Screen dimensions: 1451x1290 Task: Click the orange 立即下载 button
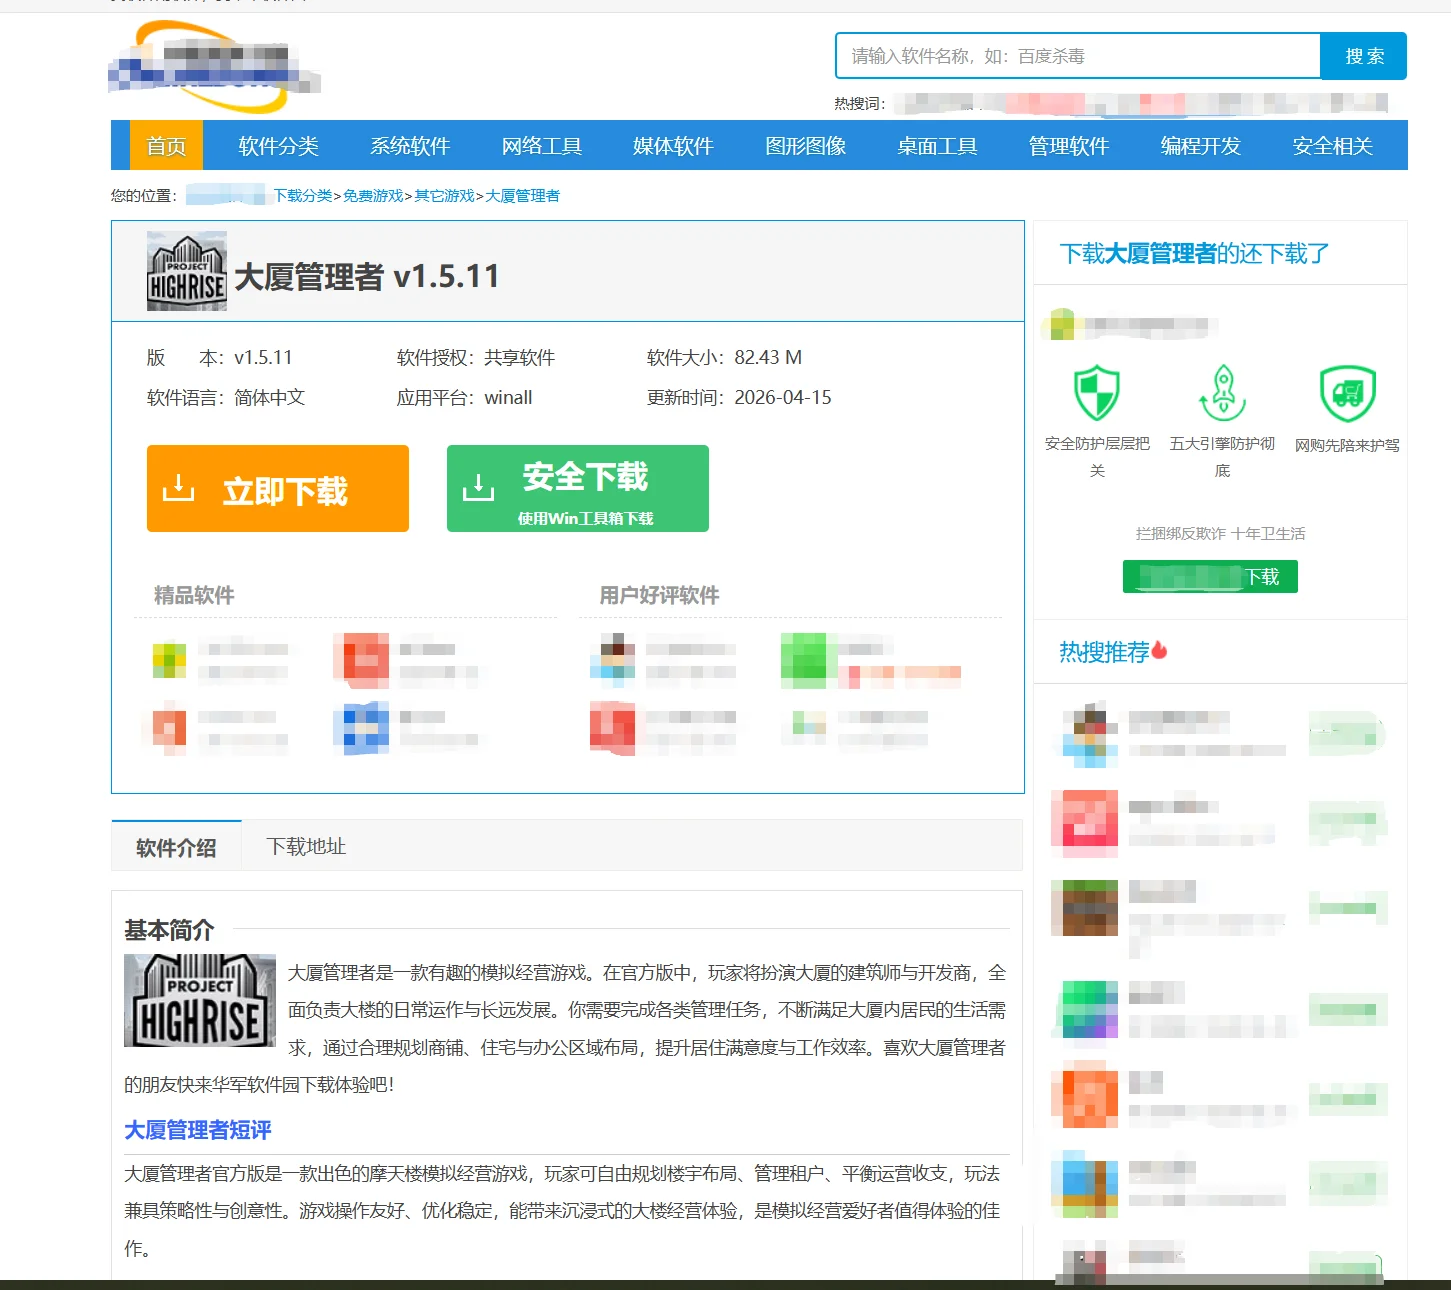(278, 488)
